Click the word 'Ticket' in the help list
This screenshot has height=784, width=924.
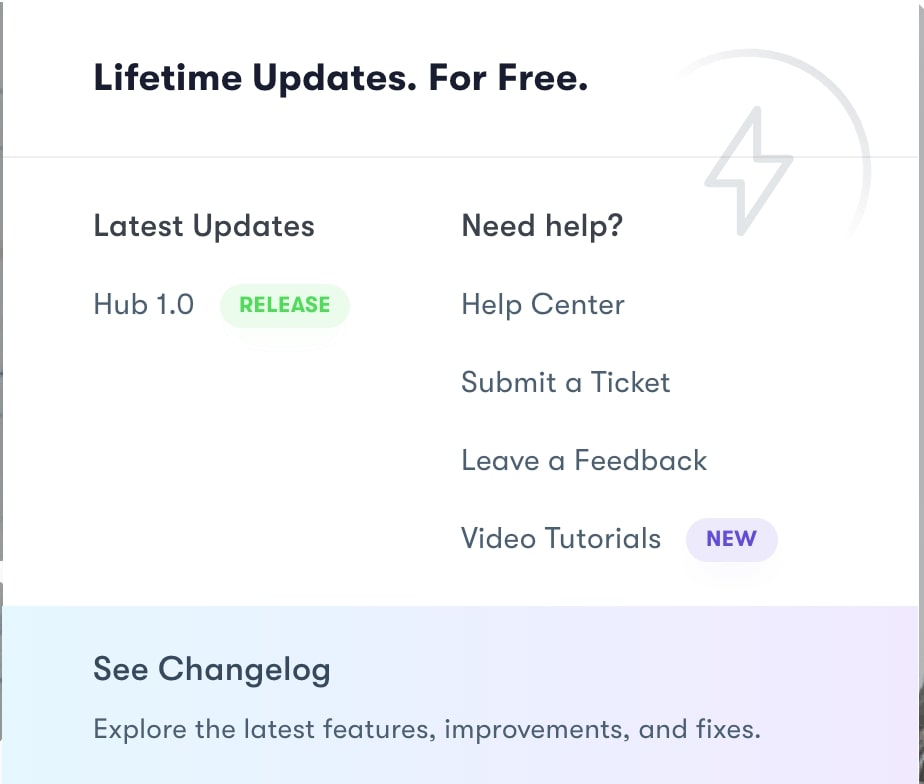(x=630, y=382)
